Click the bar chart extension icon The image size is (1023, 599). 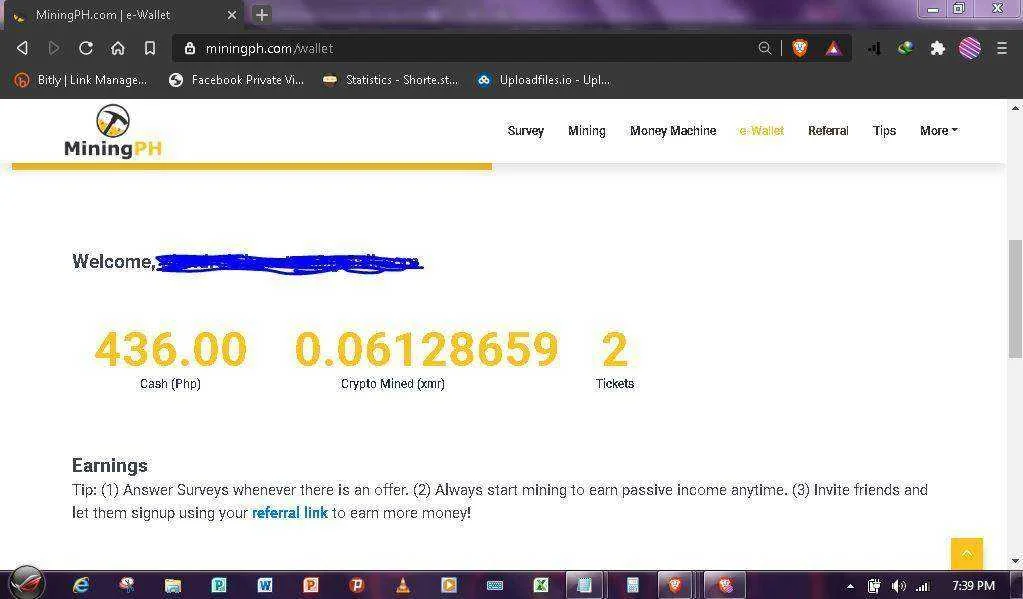(x=874, y=48)
